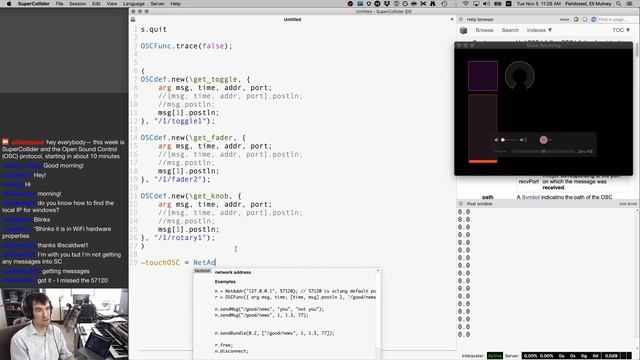Screen dimensions: 640x360
Task: Click the orange fader in recording
Action: (483, 129)
